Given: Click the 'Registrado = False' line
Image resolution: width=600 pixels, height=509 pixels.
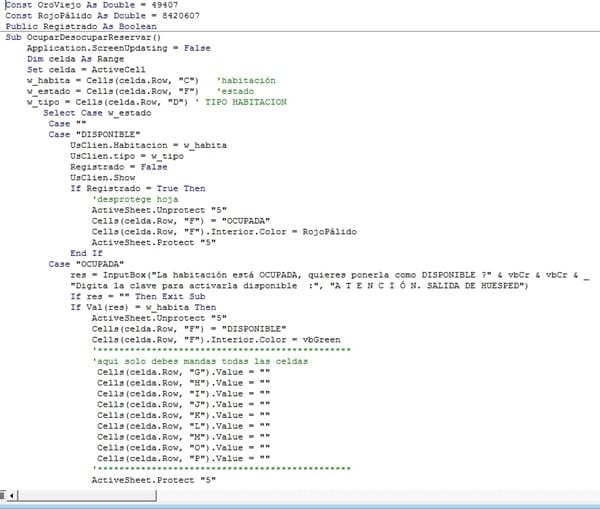Looking at the screenshot, I should pos(119,167).
